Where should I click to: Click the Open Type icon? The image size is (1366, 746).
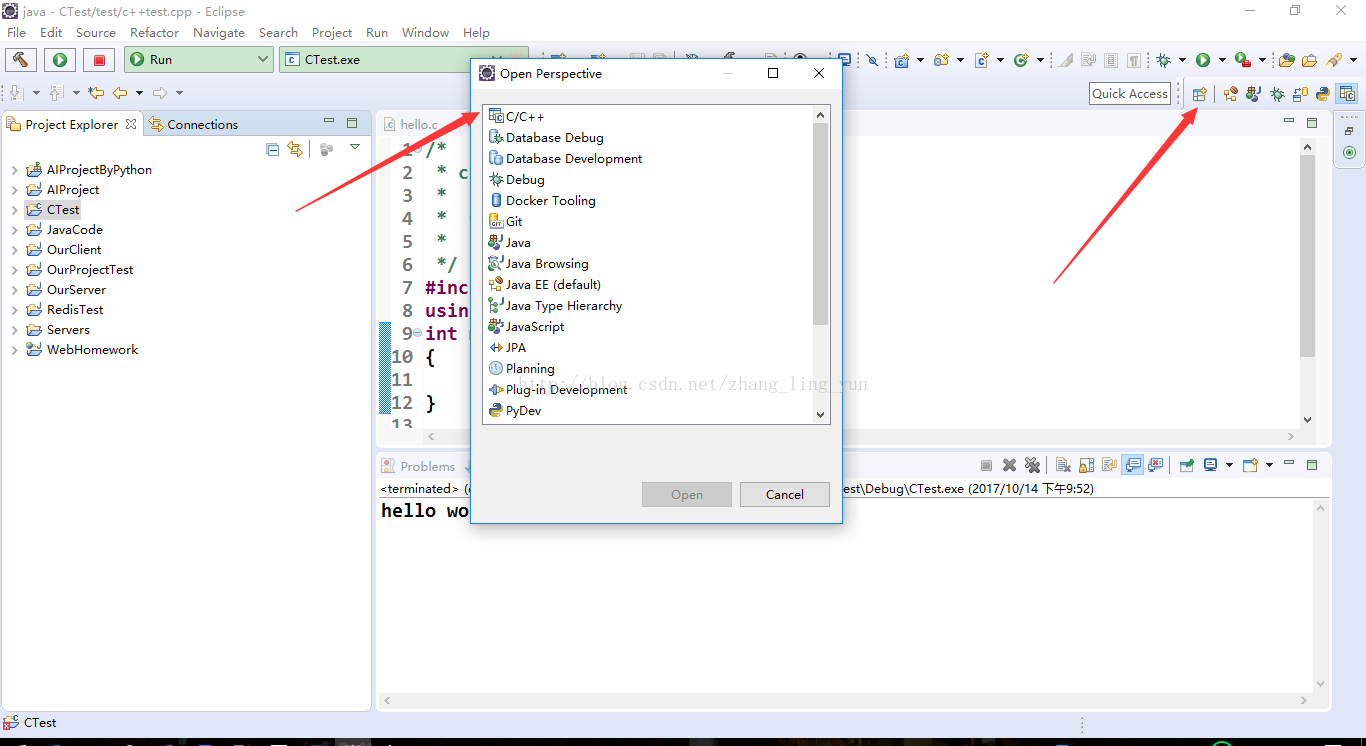(x=1287, y=60)
